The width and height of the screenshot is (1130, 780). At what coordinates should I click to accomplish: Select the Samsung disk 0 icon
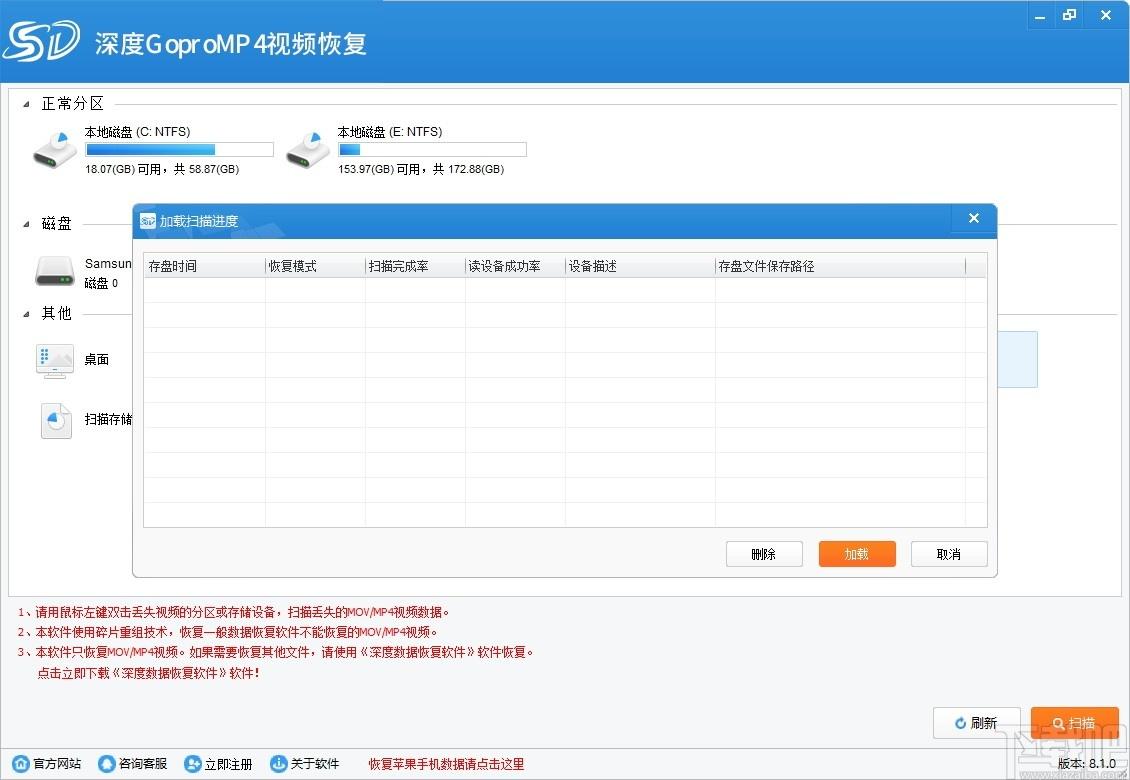55,272
